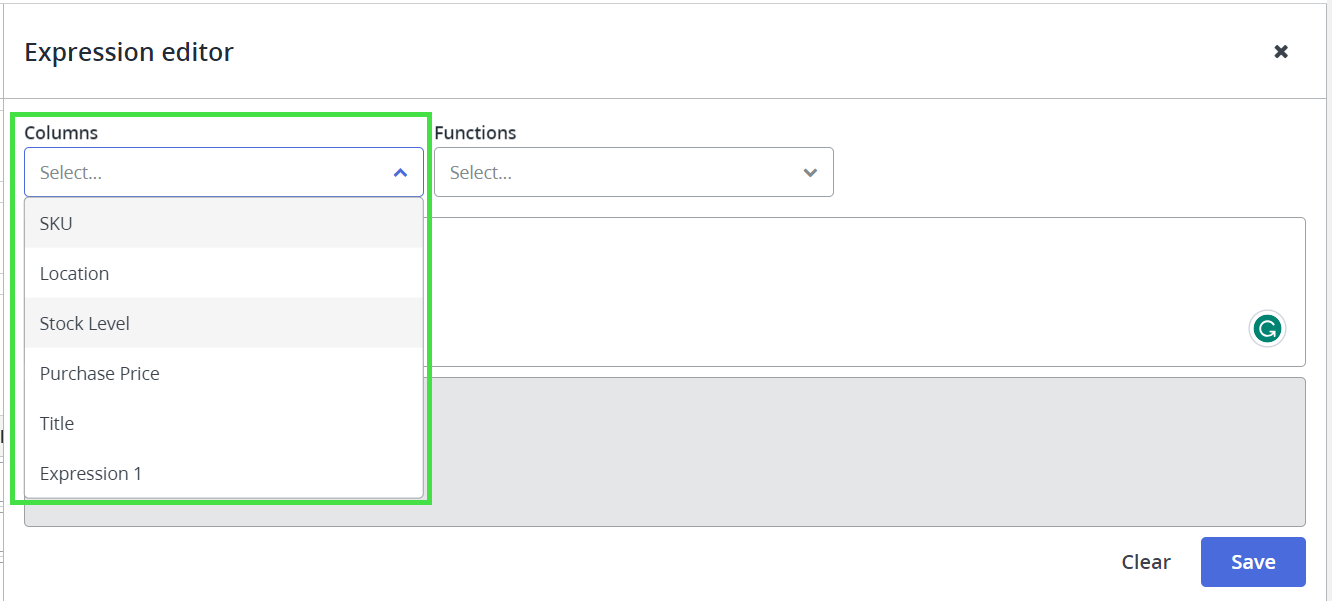The height and width of the screenshot is (601, 1332).
Task: Expand the Functions dropdown arrow
Action: pyautogui.click(x=810, y=173)
